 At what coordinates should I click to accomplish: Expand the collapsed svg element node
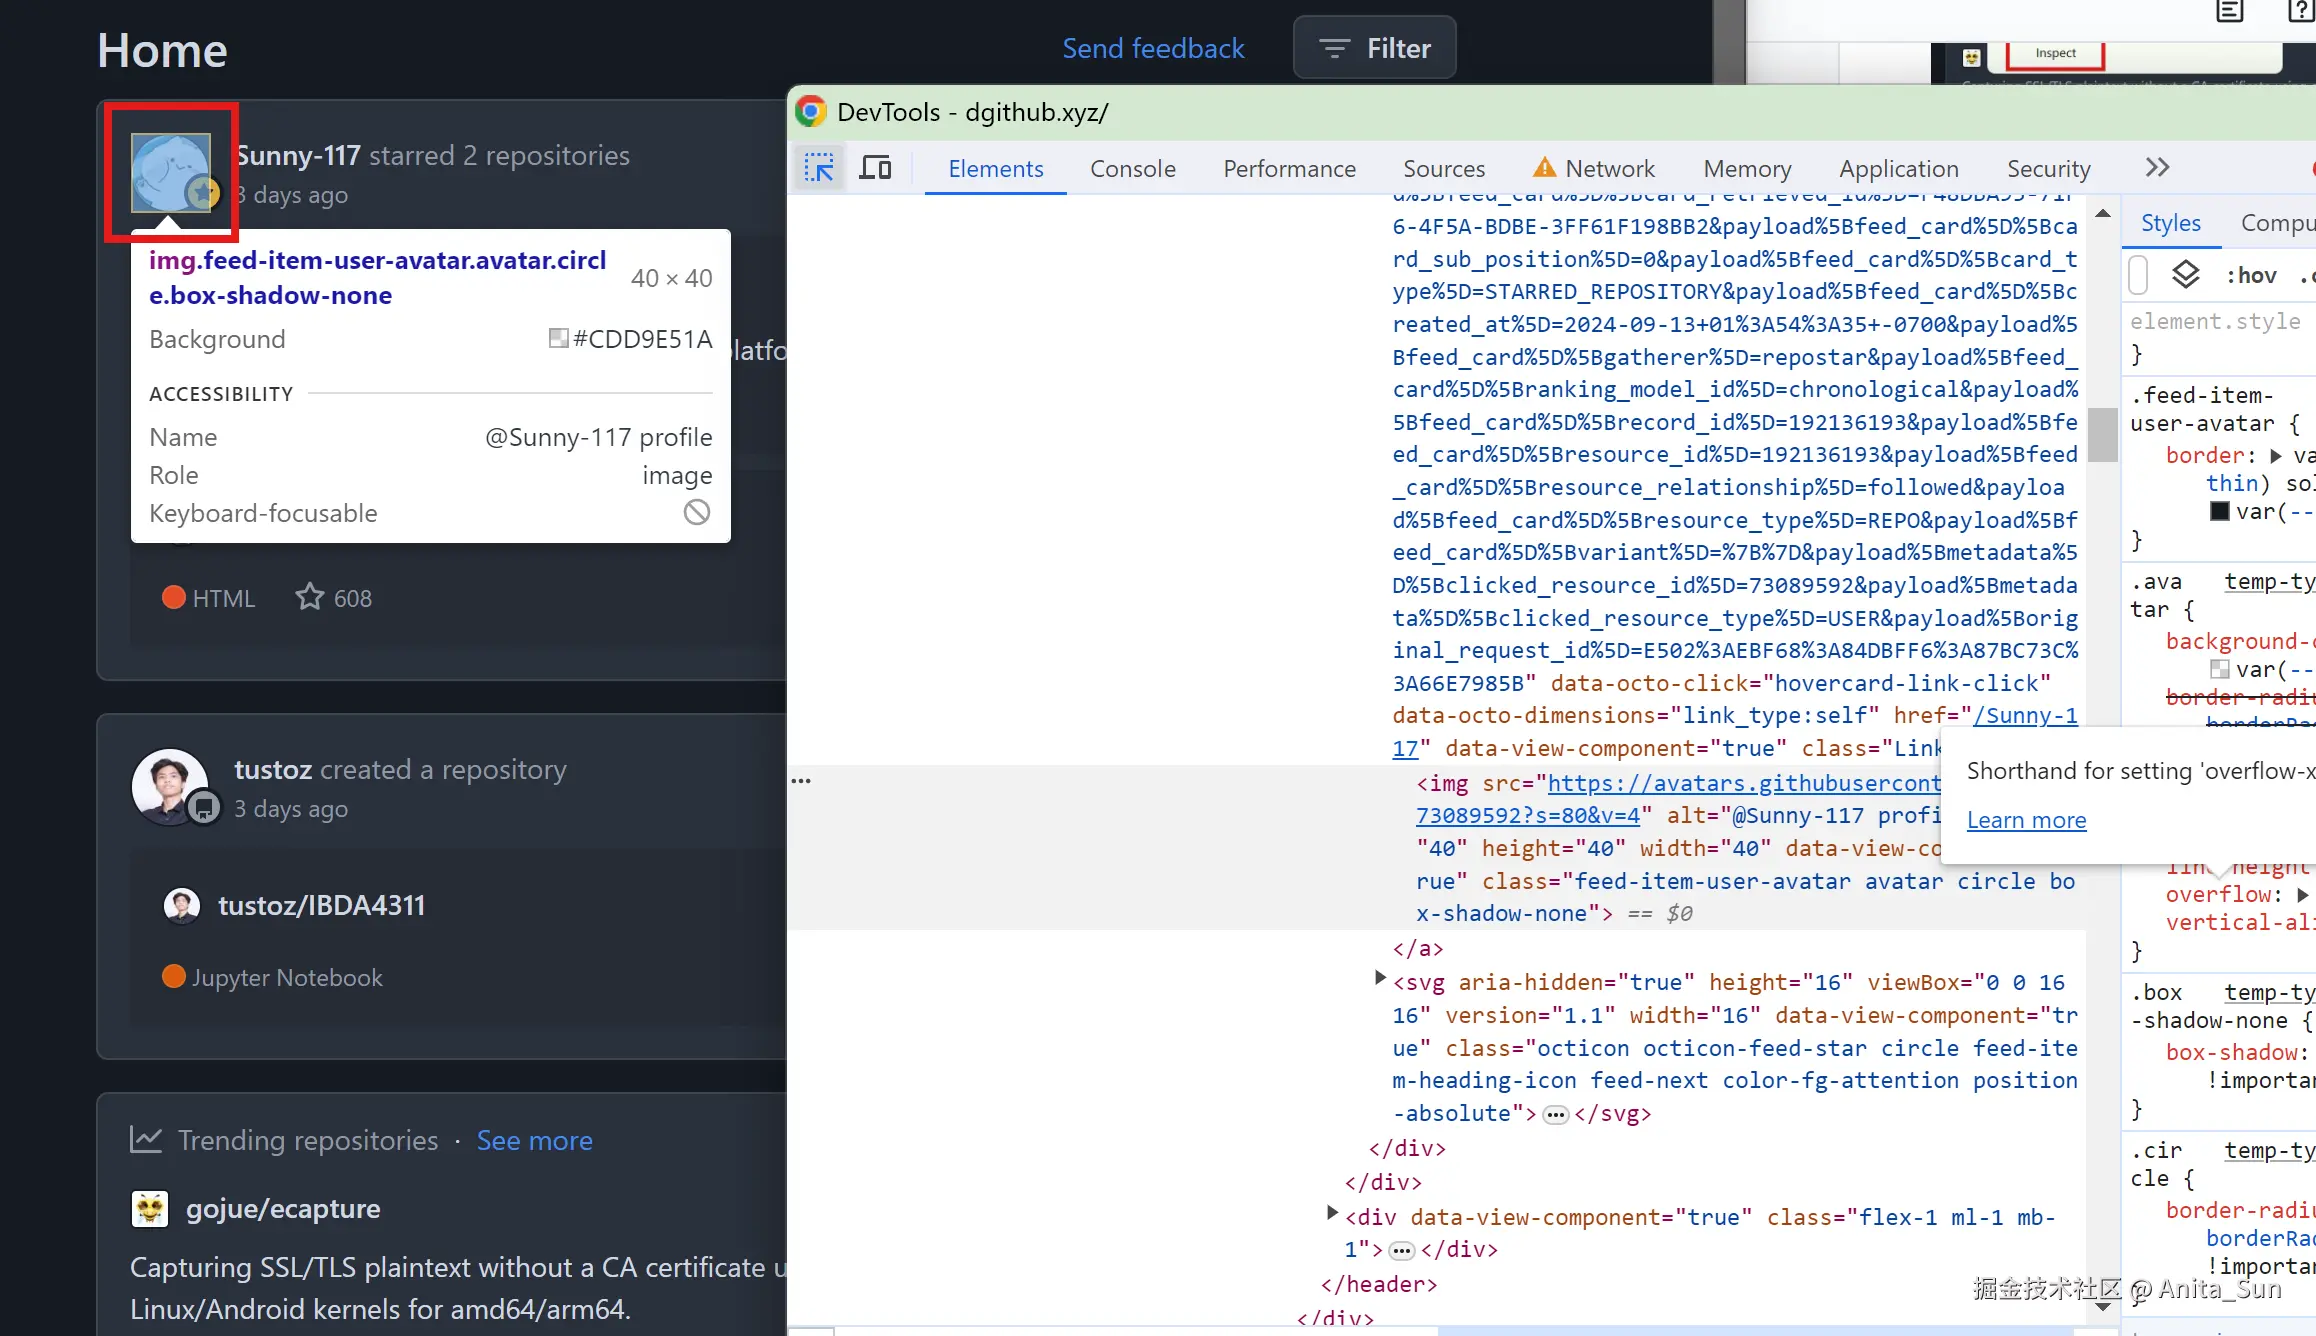click(1380, 978)
